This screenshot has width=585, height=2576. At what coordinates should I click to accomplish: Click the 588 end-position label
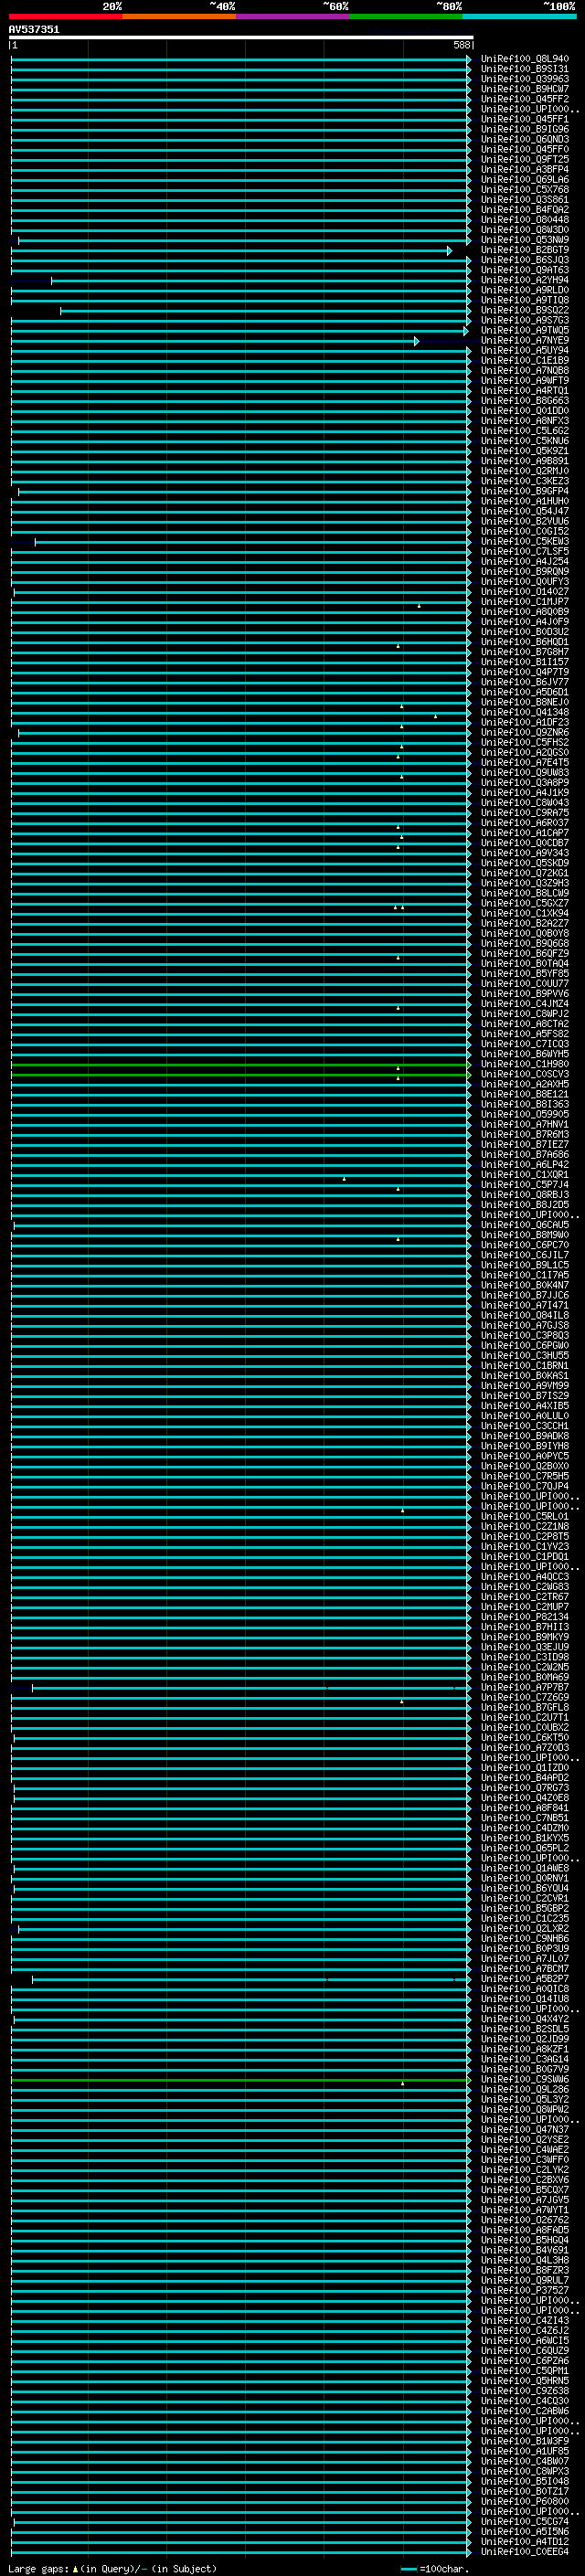click(461, 45)
